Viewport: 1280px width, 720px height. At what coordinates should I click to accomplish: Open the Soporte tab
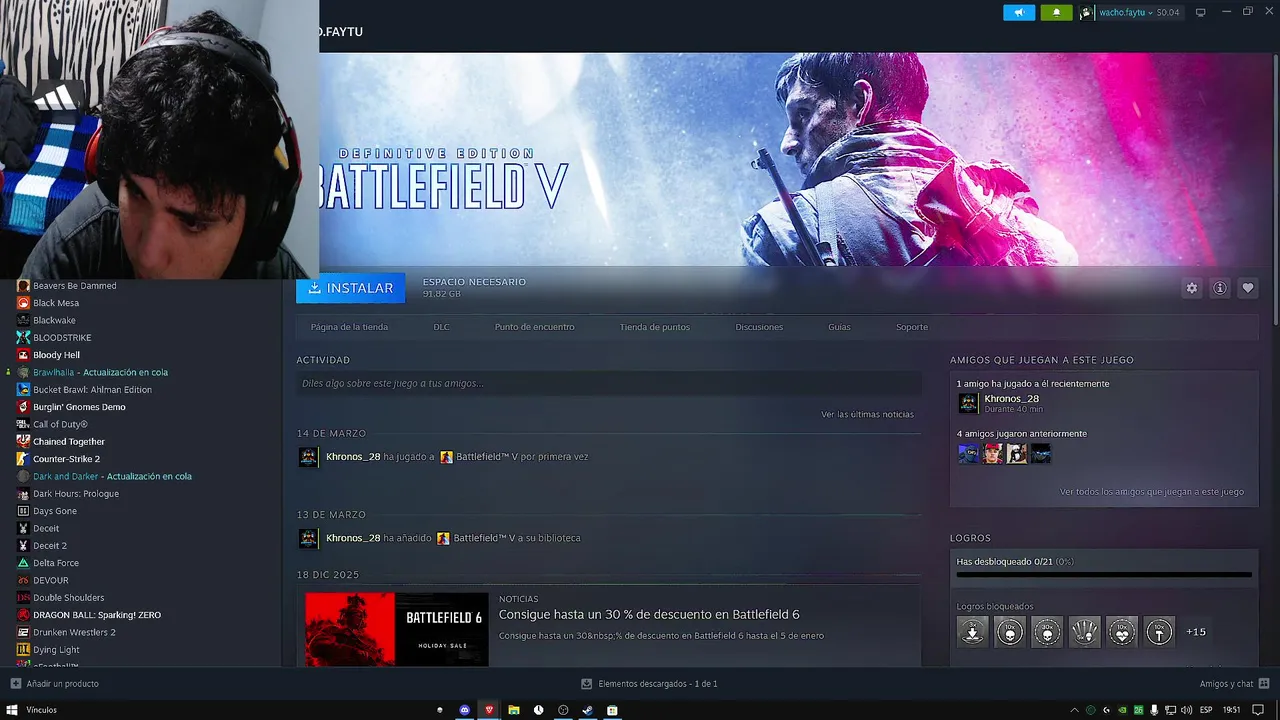point(912,327)
